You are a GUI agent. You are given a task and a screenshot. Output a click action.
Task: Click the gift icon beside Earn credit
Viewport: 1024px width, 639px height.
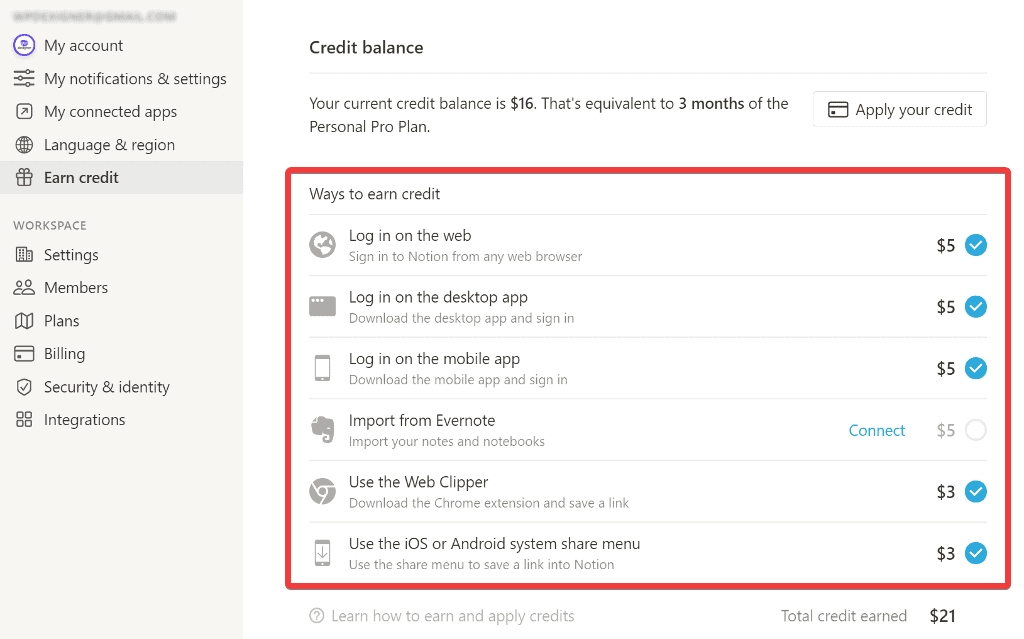(24, 177)
